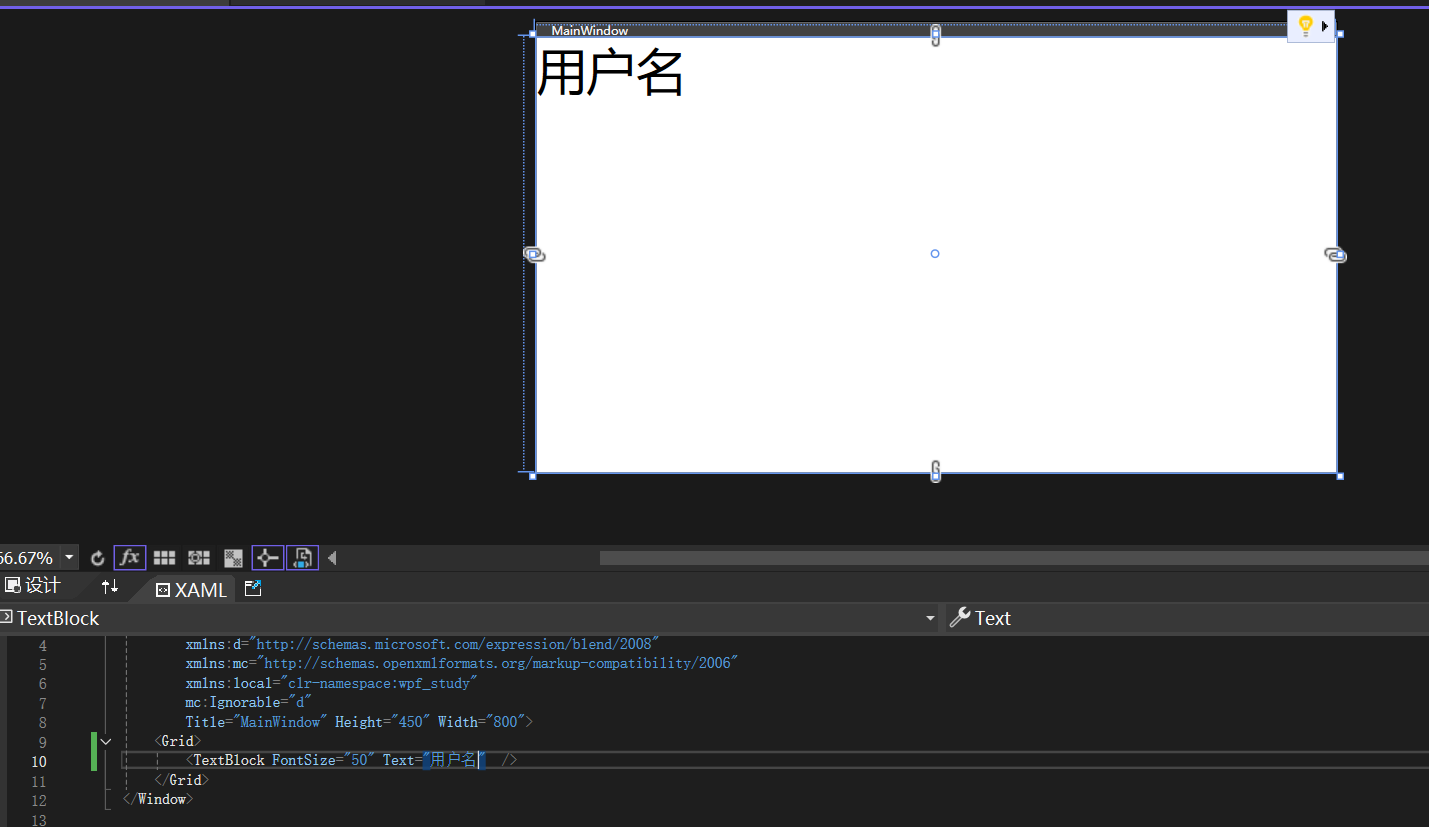Click the xmlns:d blend namespace URL

click(x=454, y=644)
